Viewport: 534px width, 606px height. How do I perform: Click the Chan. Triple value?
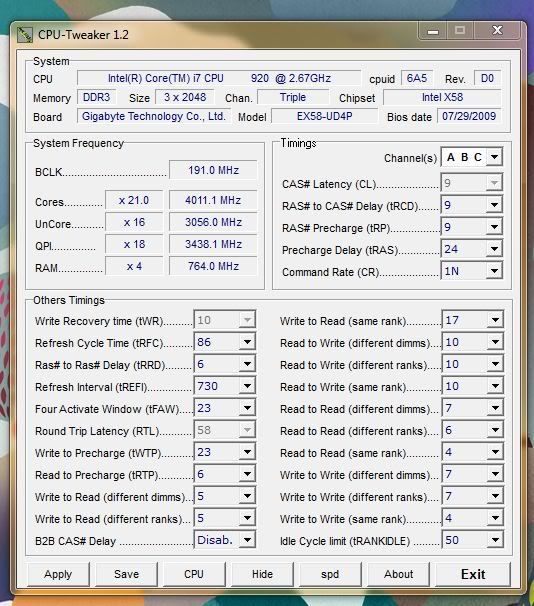click(x=293, y=97)
